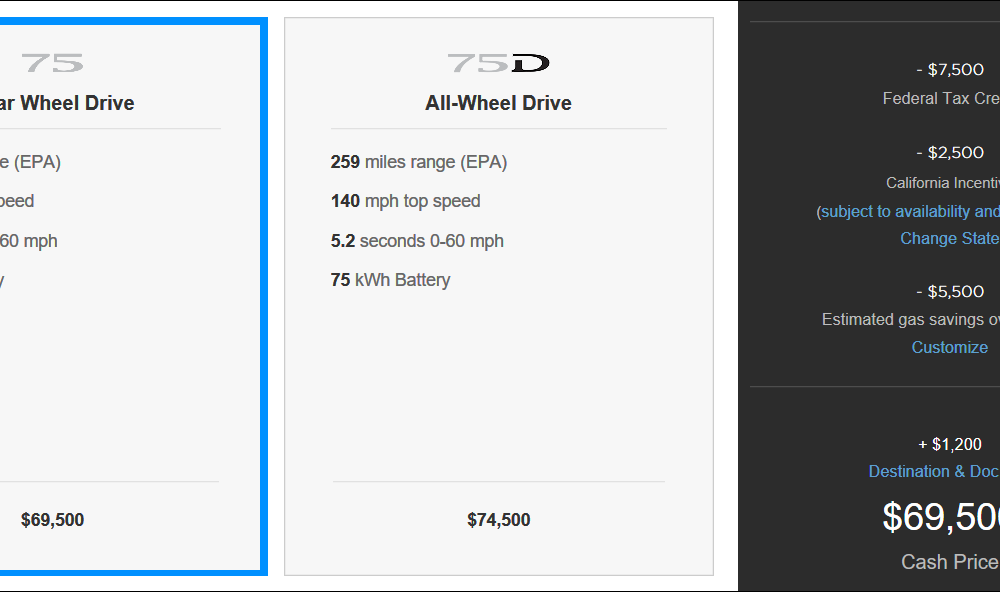Click the $2,500 California Incentive amount
The width and height of the screenshot is (1000, 592).
[950, 152]
